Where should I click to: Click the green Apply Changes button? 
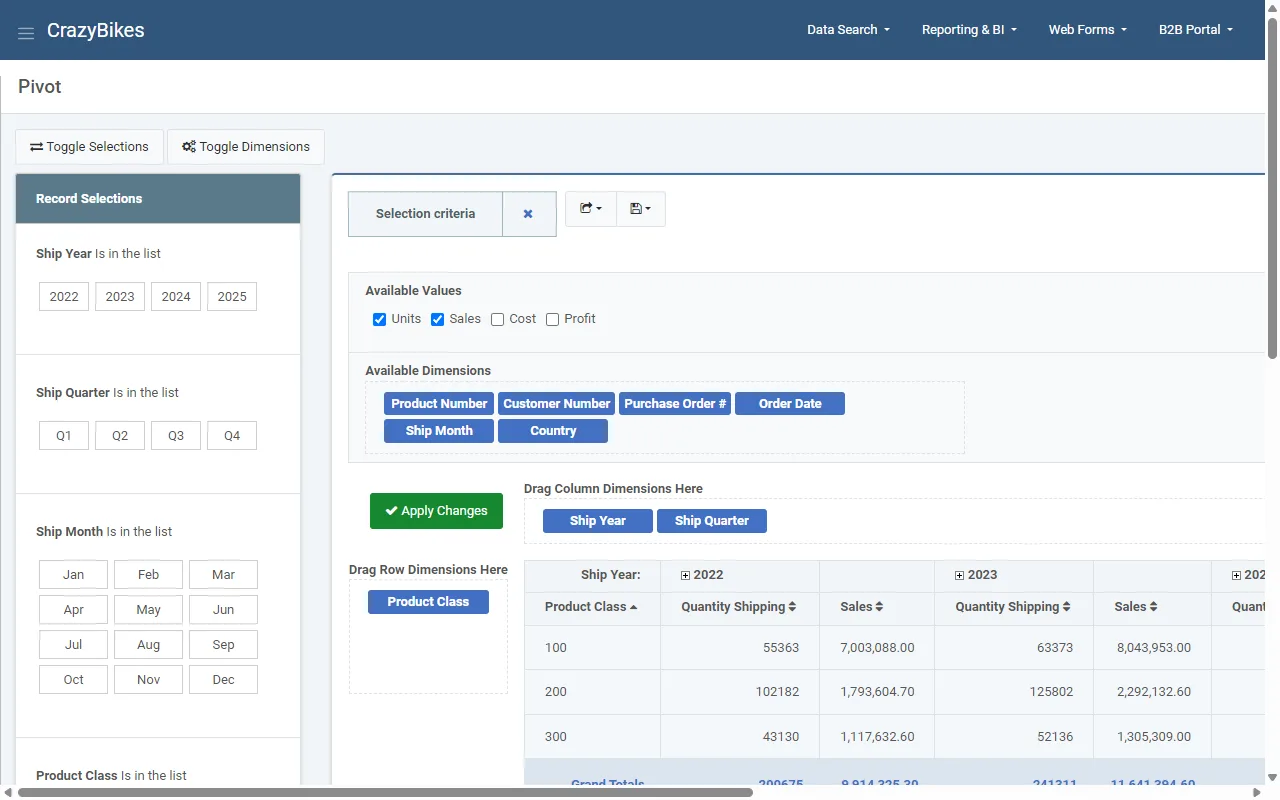436,511
